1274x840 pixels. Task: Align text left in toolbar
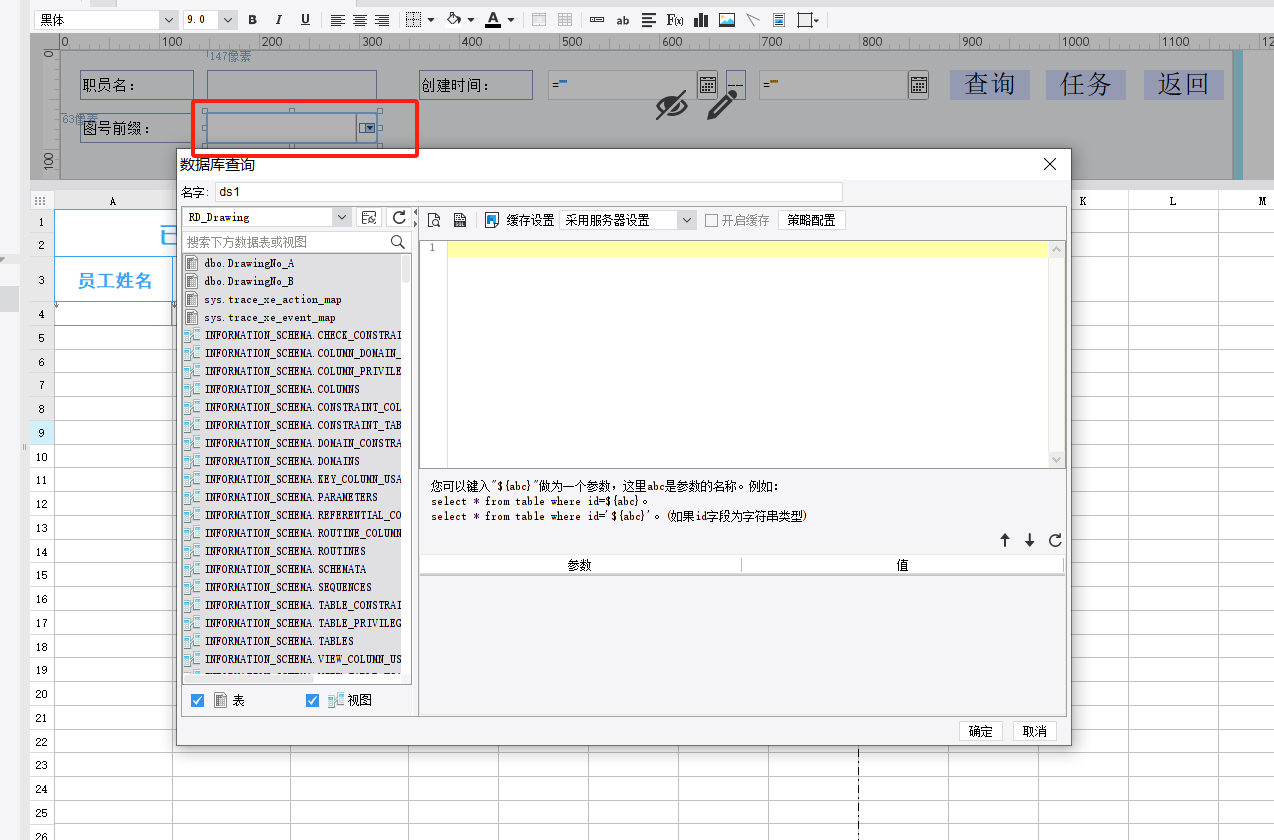point(338,20)
